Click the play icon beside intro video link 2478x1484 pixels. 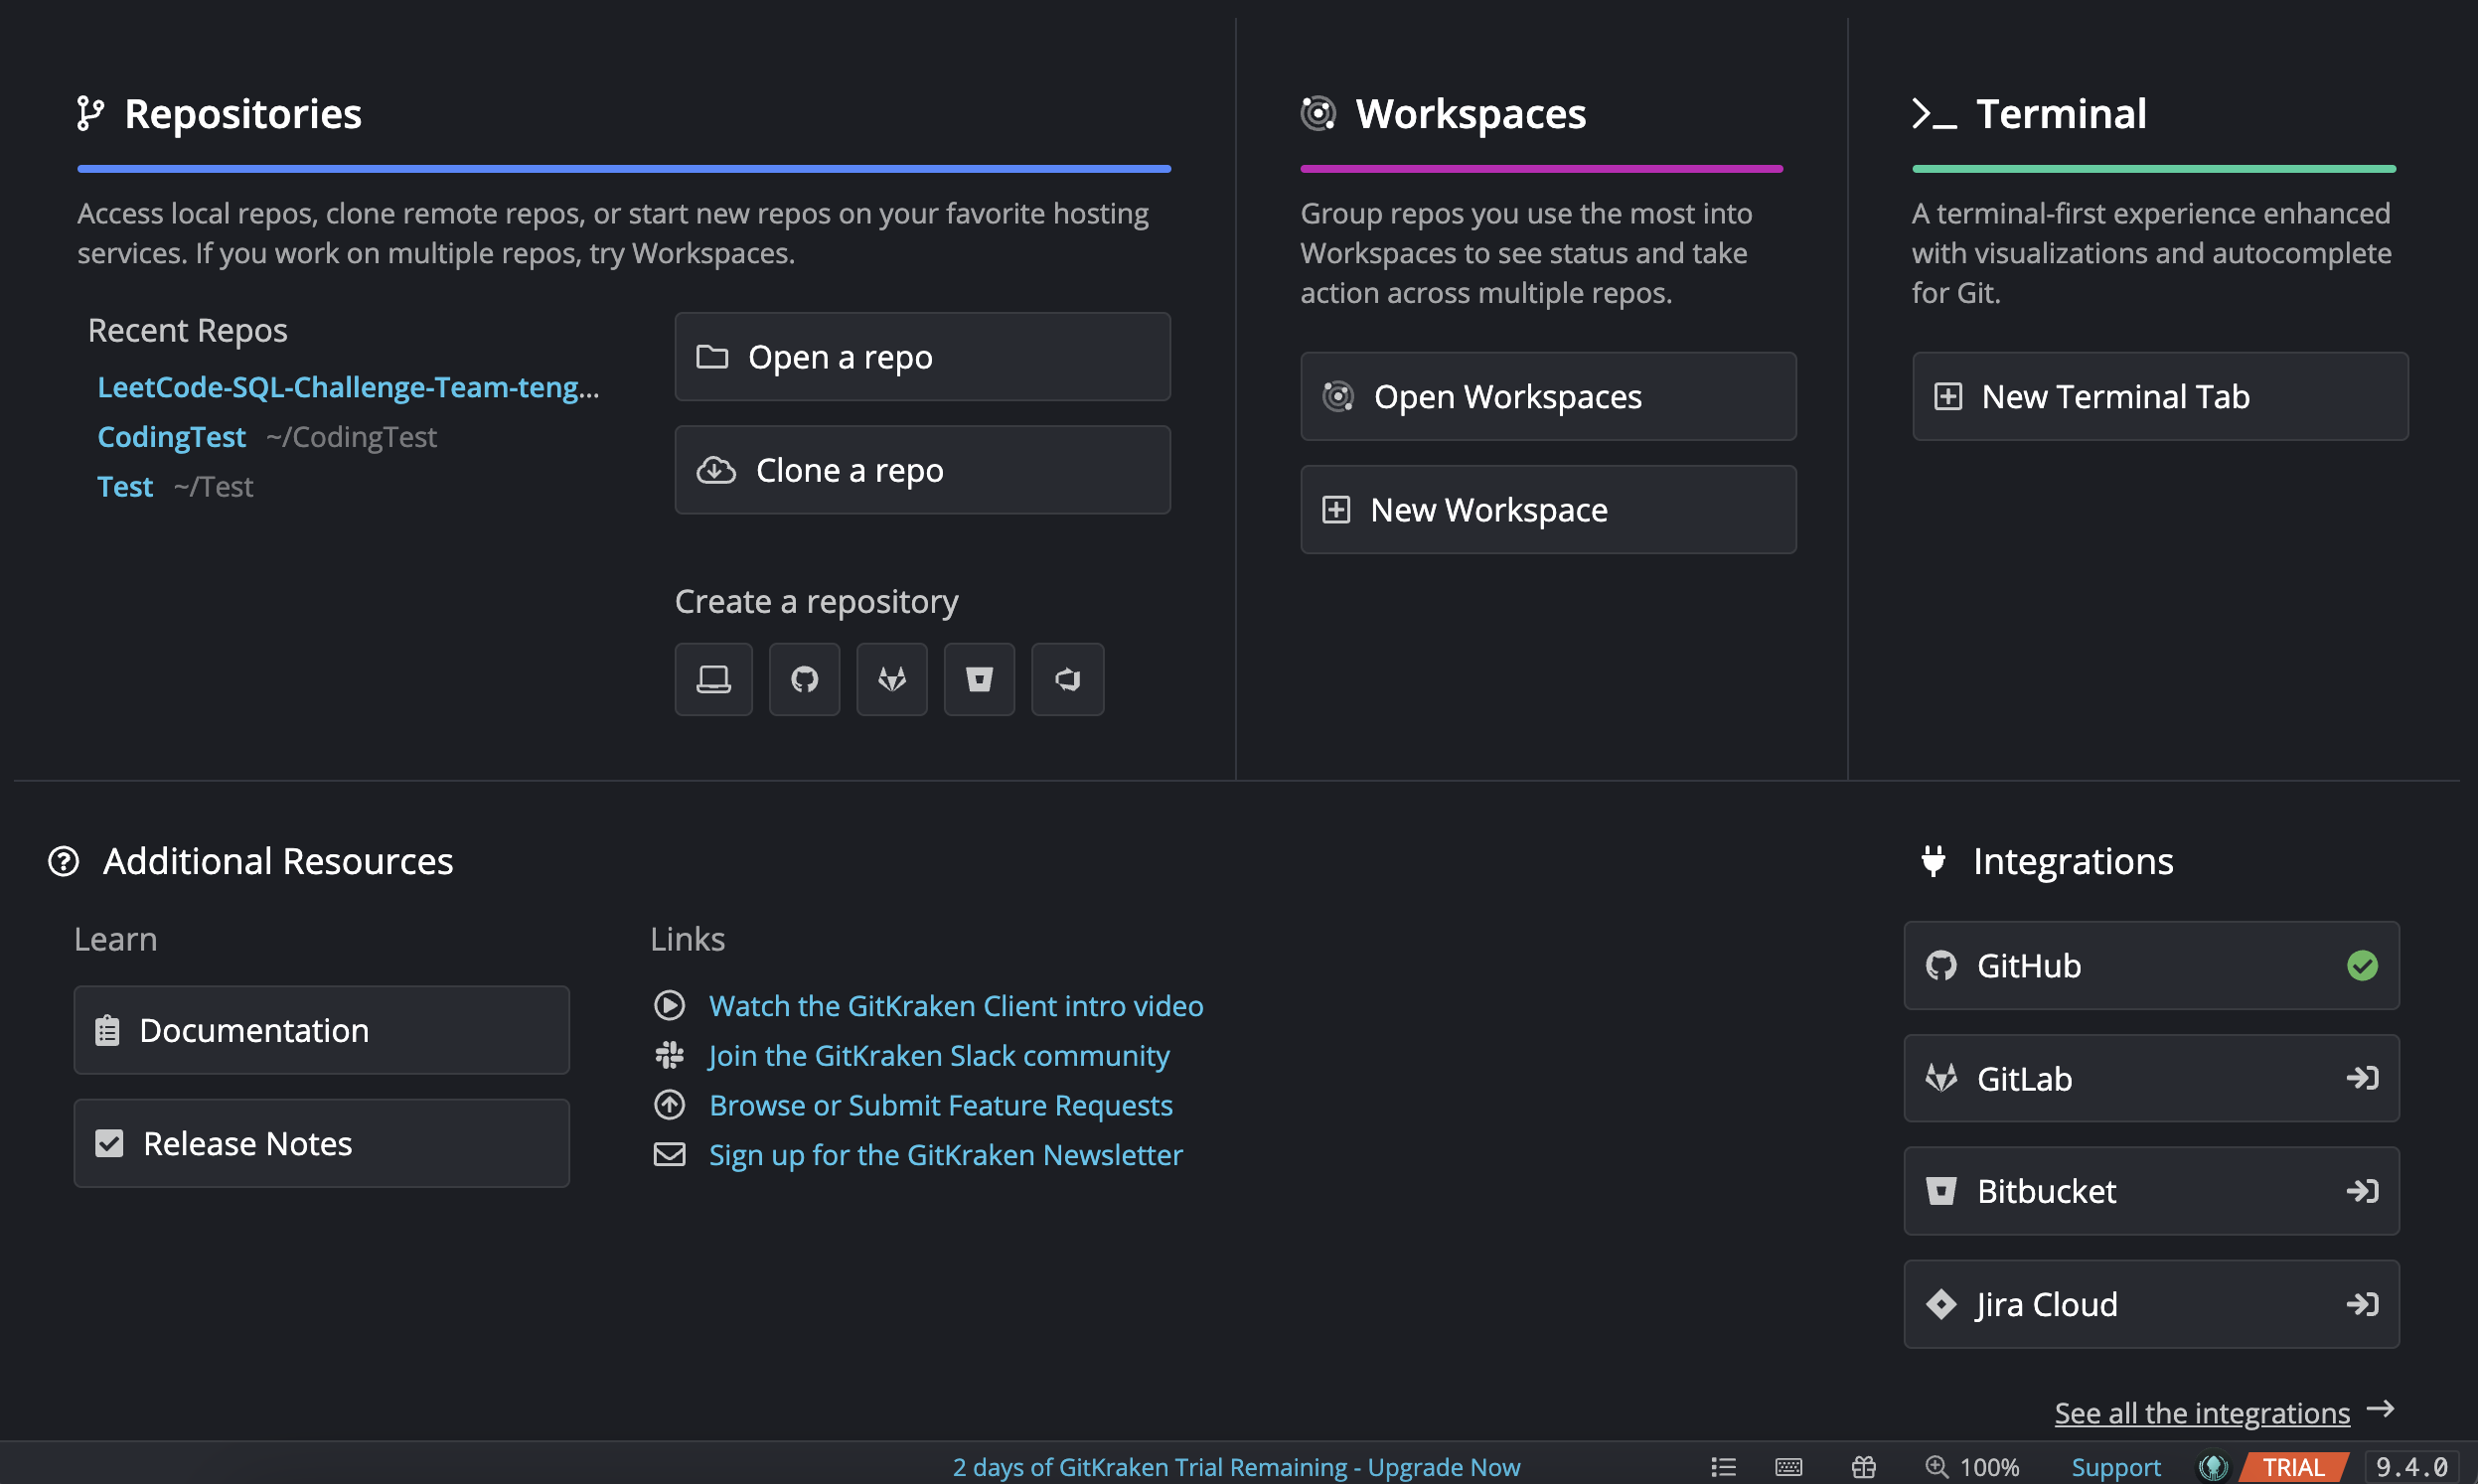pyautogui.click(x=669, y=1005)
